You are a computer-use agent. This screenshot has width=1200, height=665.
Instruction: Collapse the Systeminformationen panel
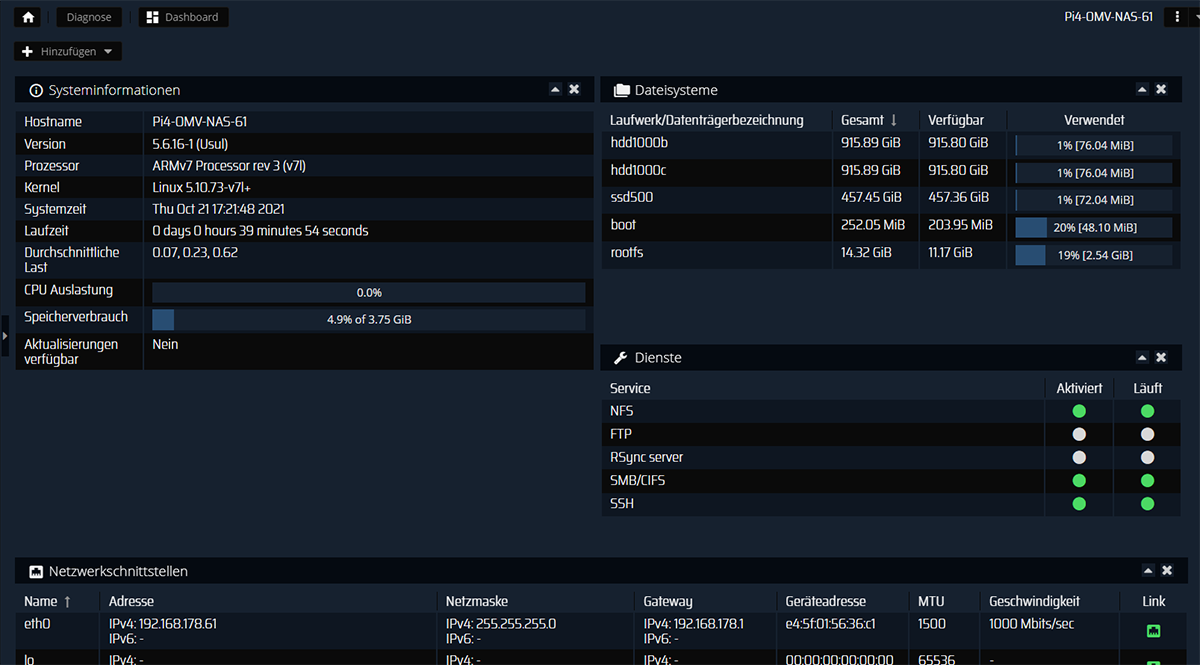pos(555,90)
